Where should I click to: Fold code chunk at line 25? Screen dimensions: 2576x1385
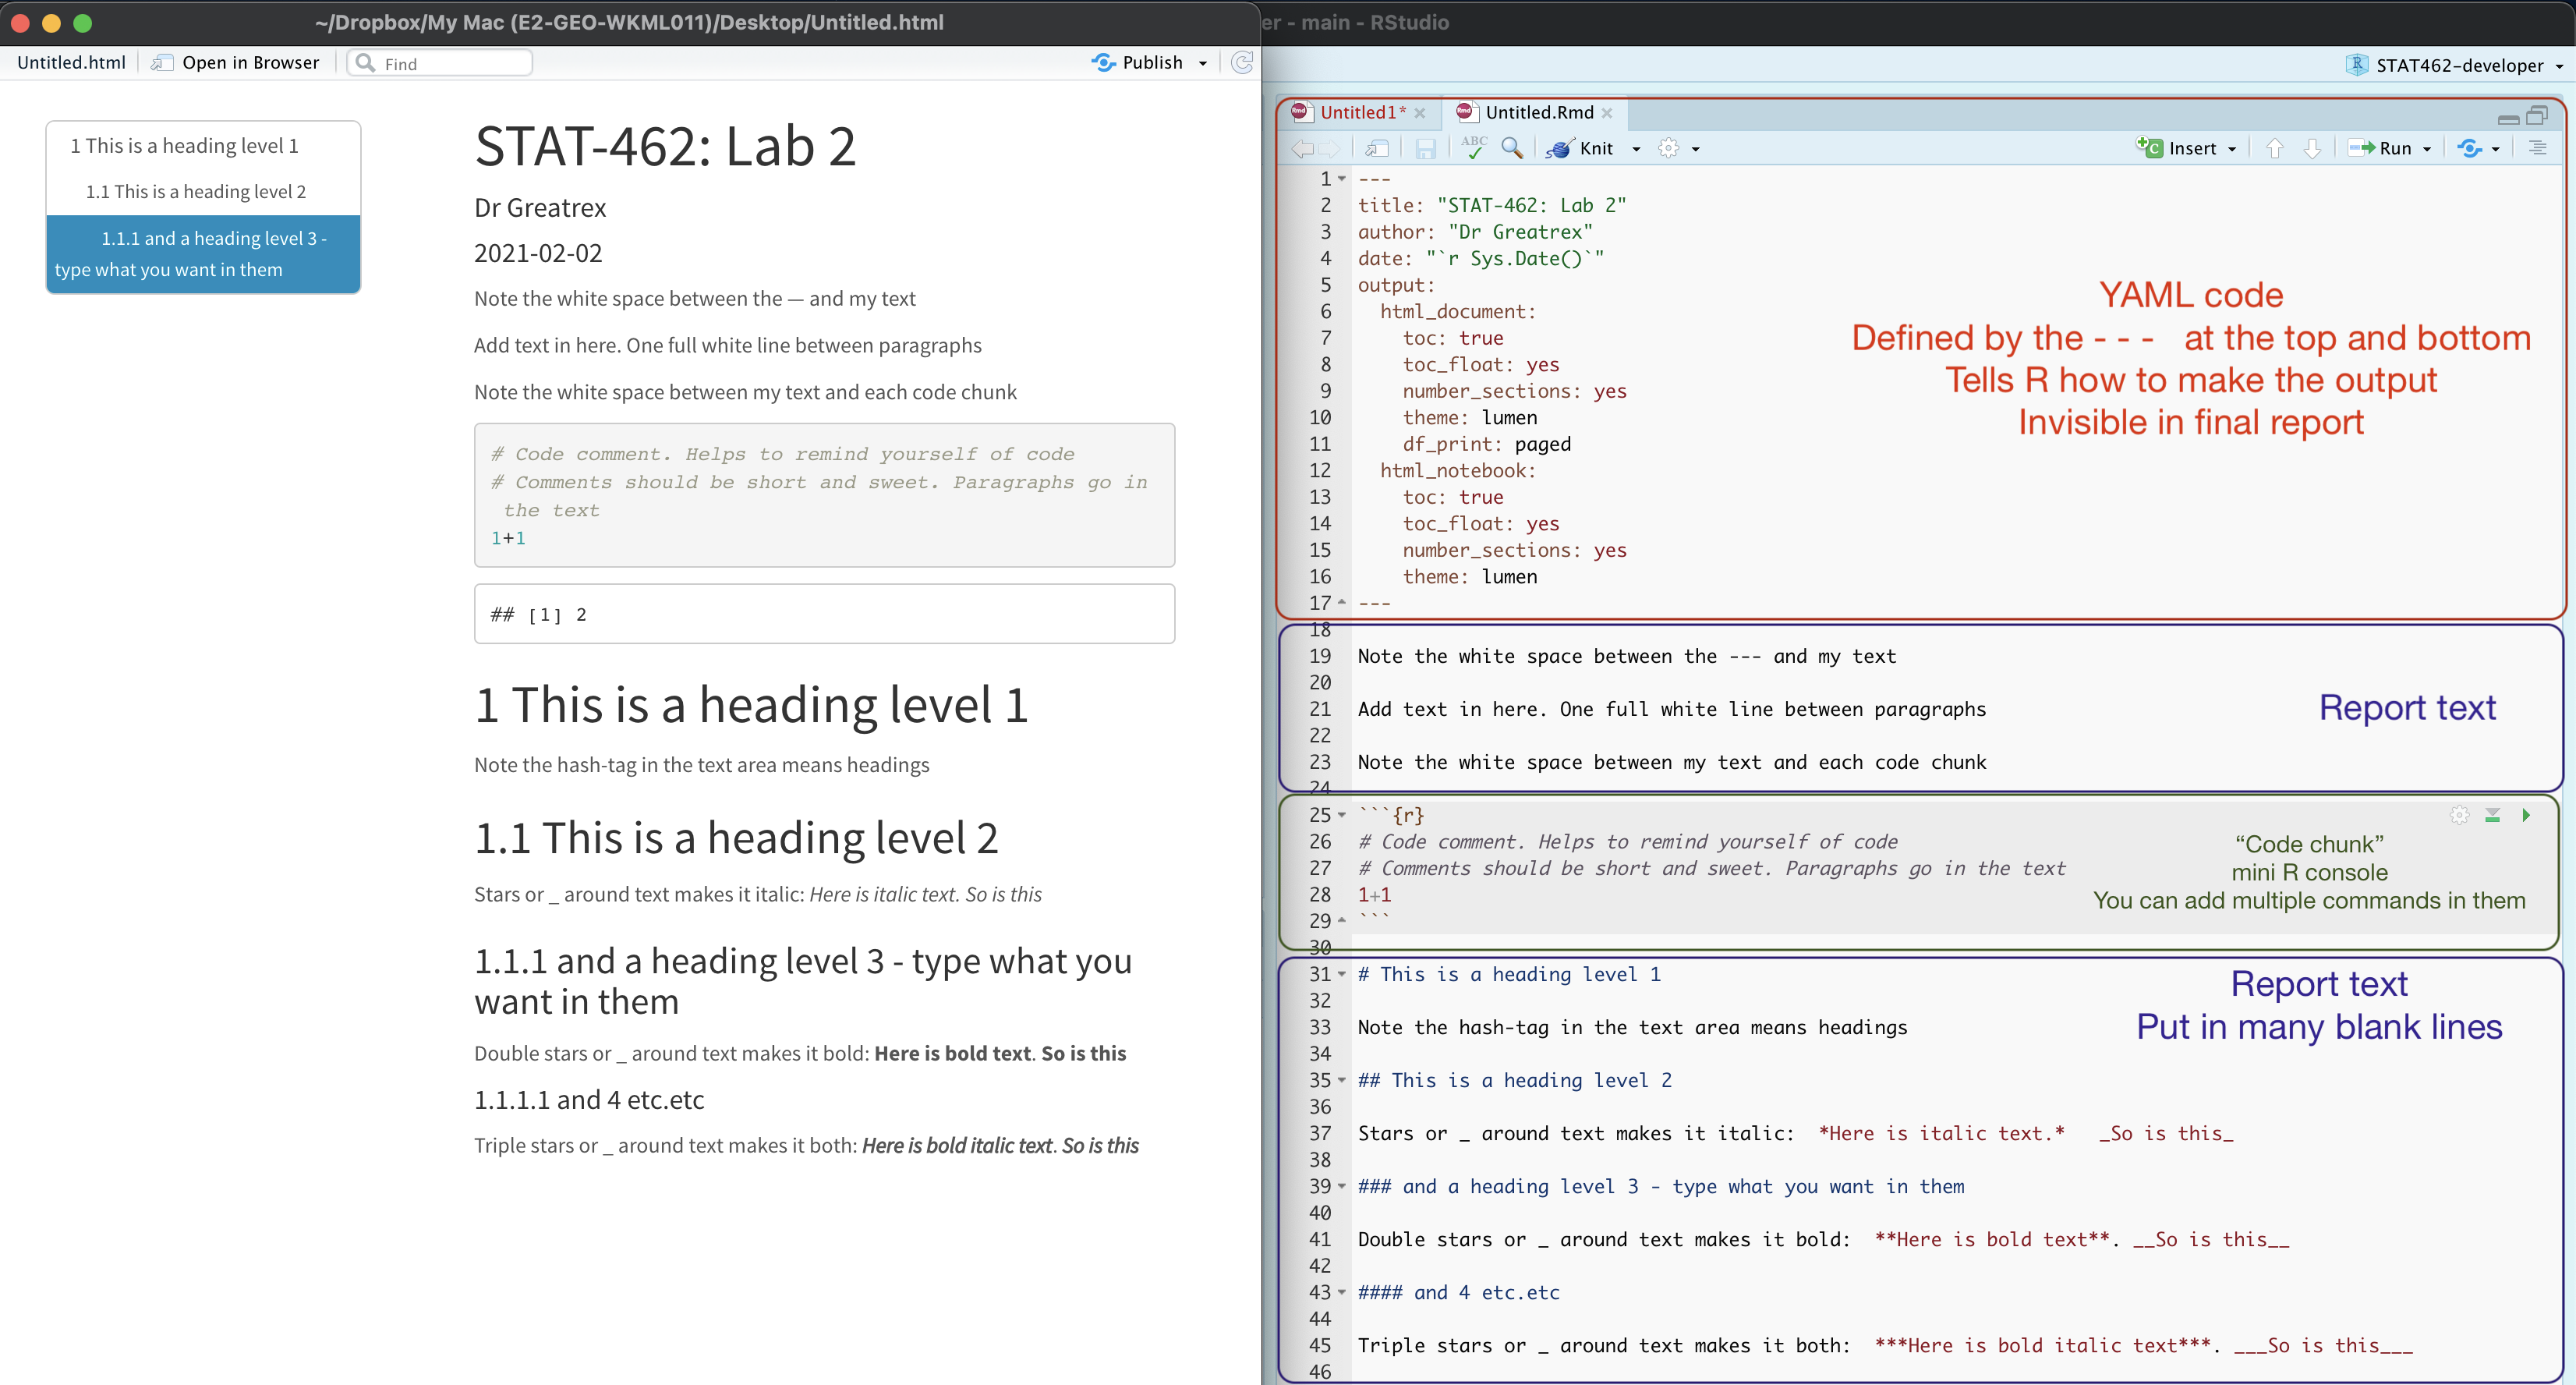pos(1342,815)
